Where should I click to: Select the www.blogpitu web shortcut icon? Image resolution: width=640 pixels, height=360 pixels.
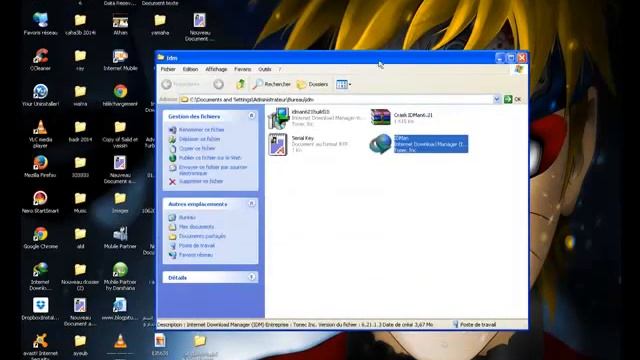pos(120,309)
